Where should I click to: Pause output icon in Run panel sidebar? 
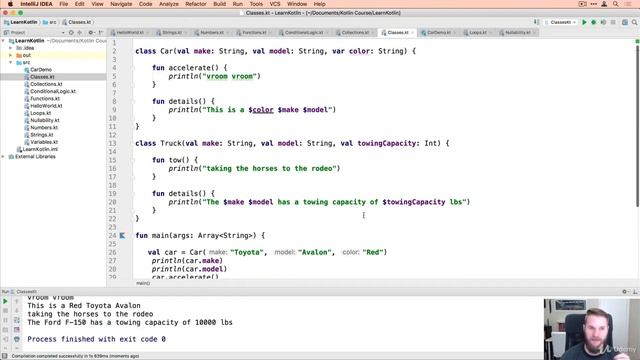pyautogui.click(x=5, y=320)
